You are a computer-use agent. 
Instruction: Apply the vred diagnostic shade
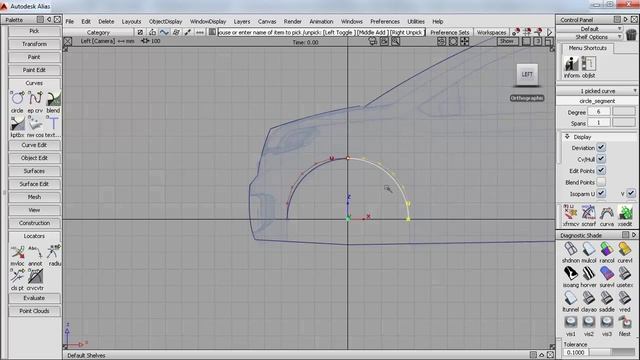(x=624, y=298)
